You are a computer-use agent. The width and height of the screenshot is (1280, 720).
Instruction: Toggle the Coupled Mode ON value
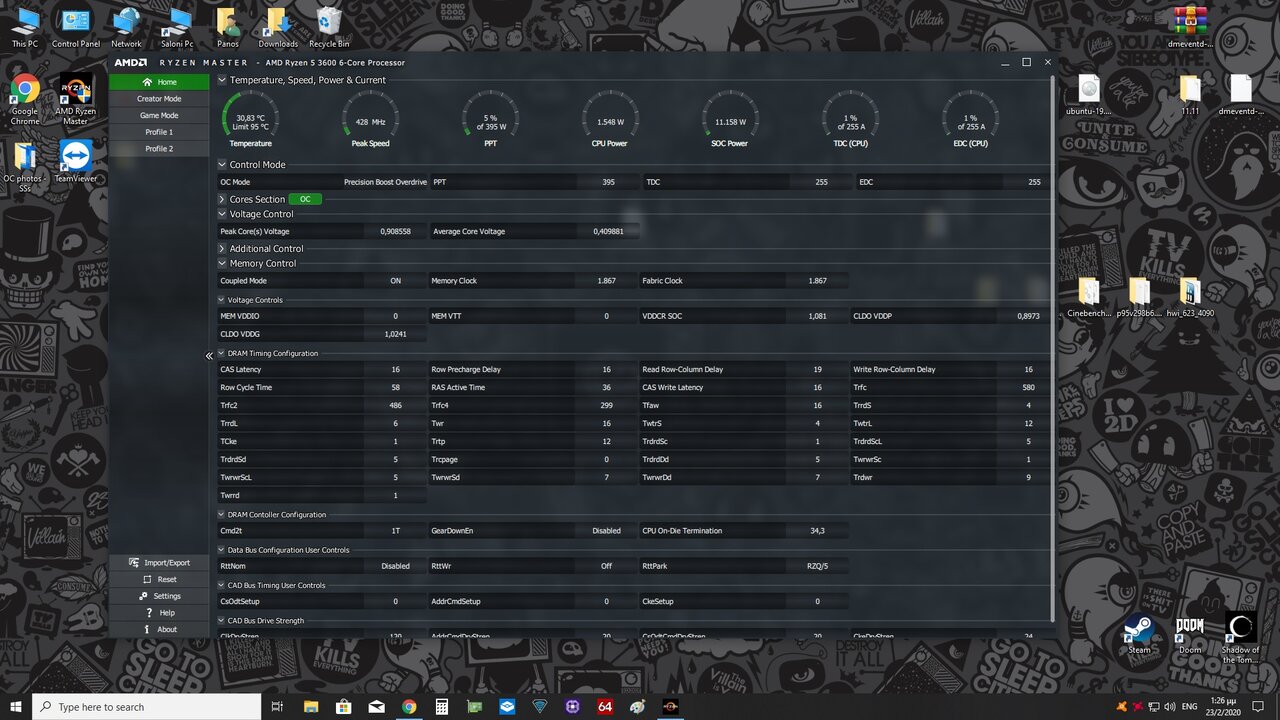point(395,281)
